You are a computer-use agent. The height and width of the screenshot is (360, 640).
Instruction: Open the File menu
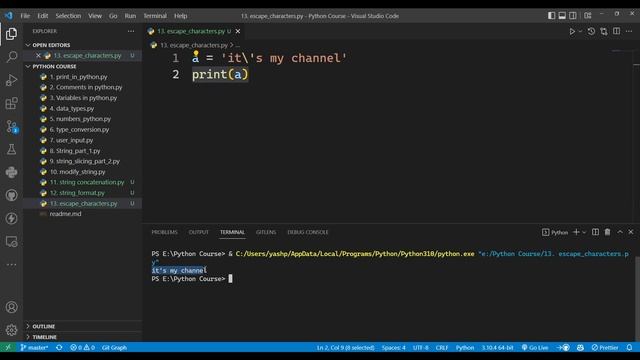25,16
